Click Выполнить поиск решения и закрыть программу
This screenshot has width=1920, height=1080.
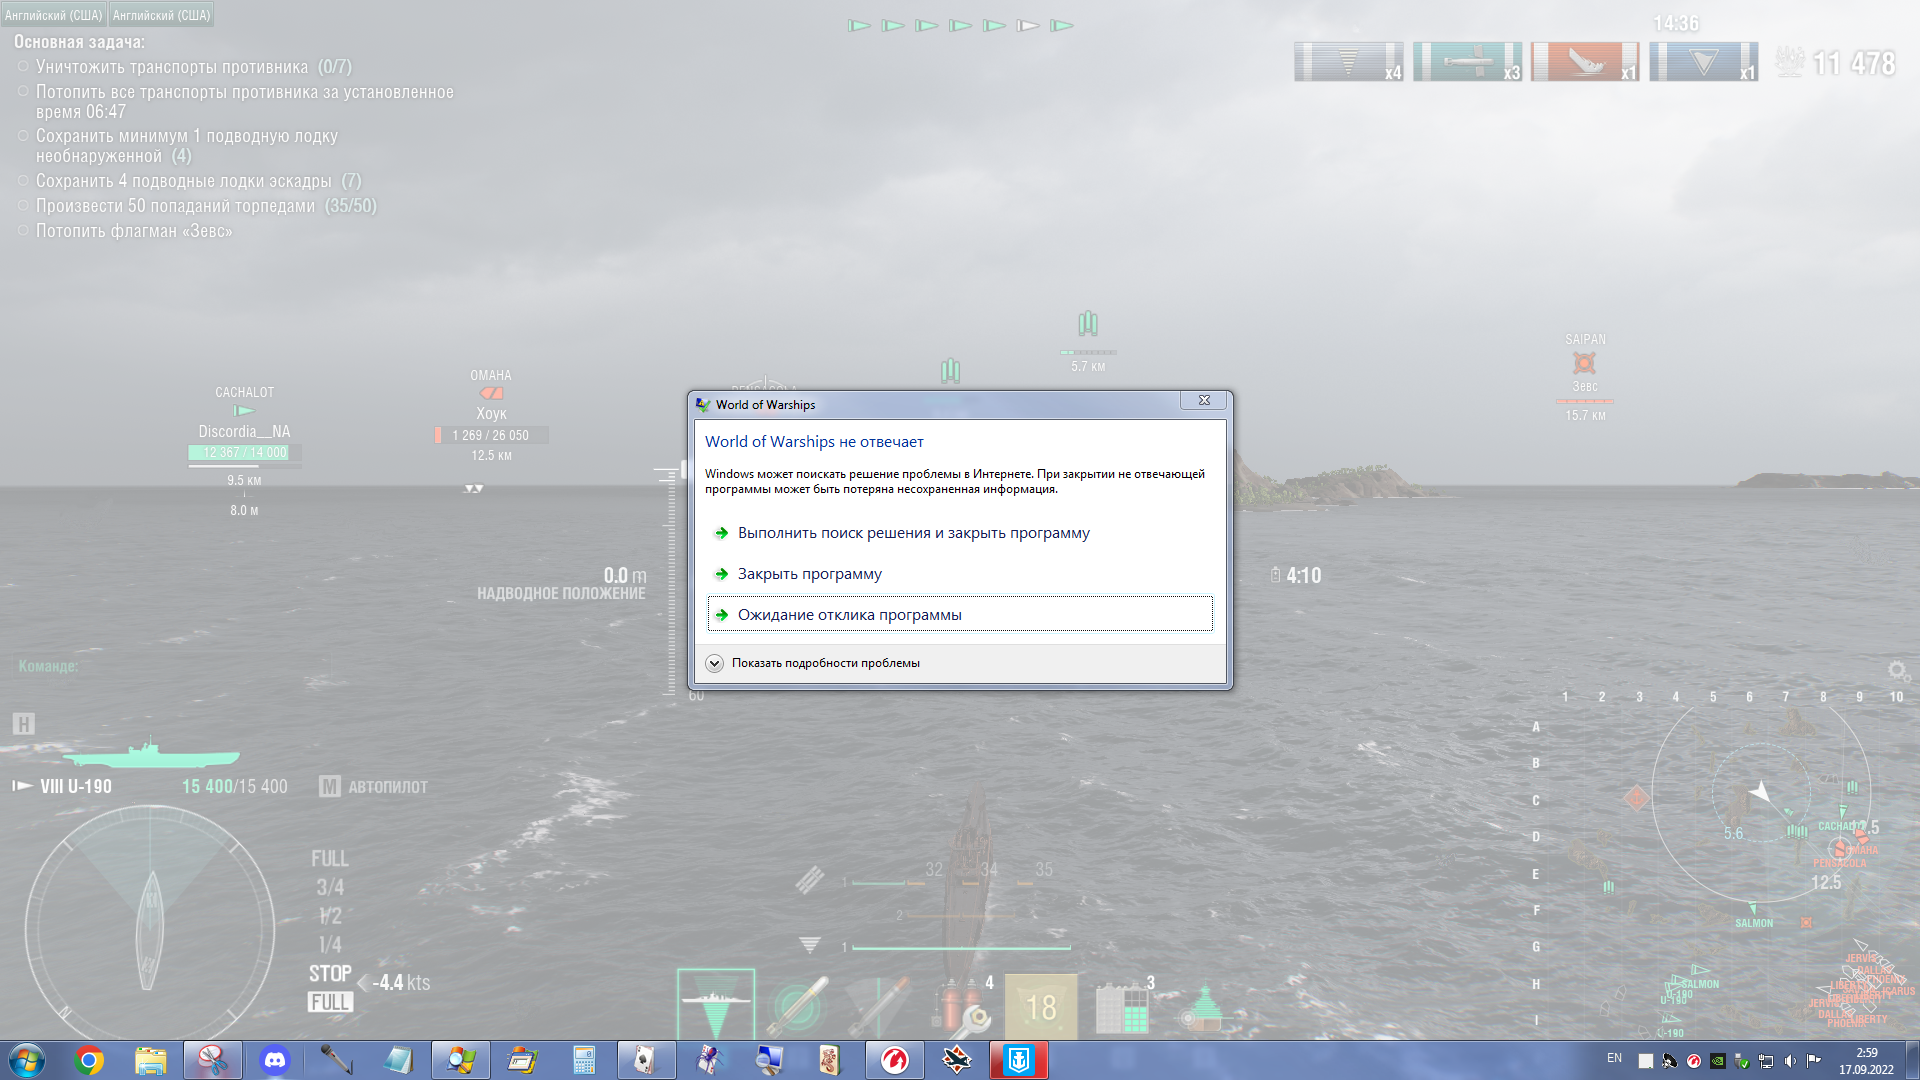(x=913, y=533)
